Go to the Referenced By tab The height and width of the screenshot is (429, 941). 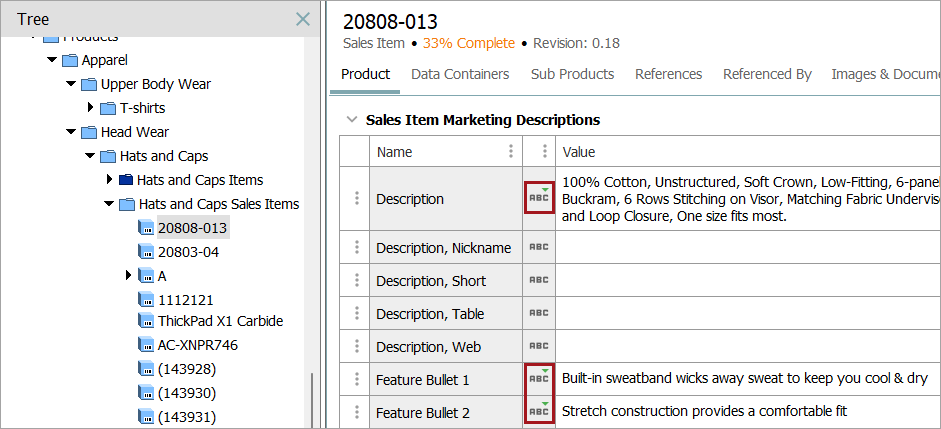(x=767, y=74)
